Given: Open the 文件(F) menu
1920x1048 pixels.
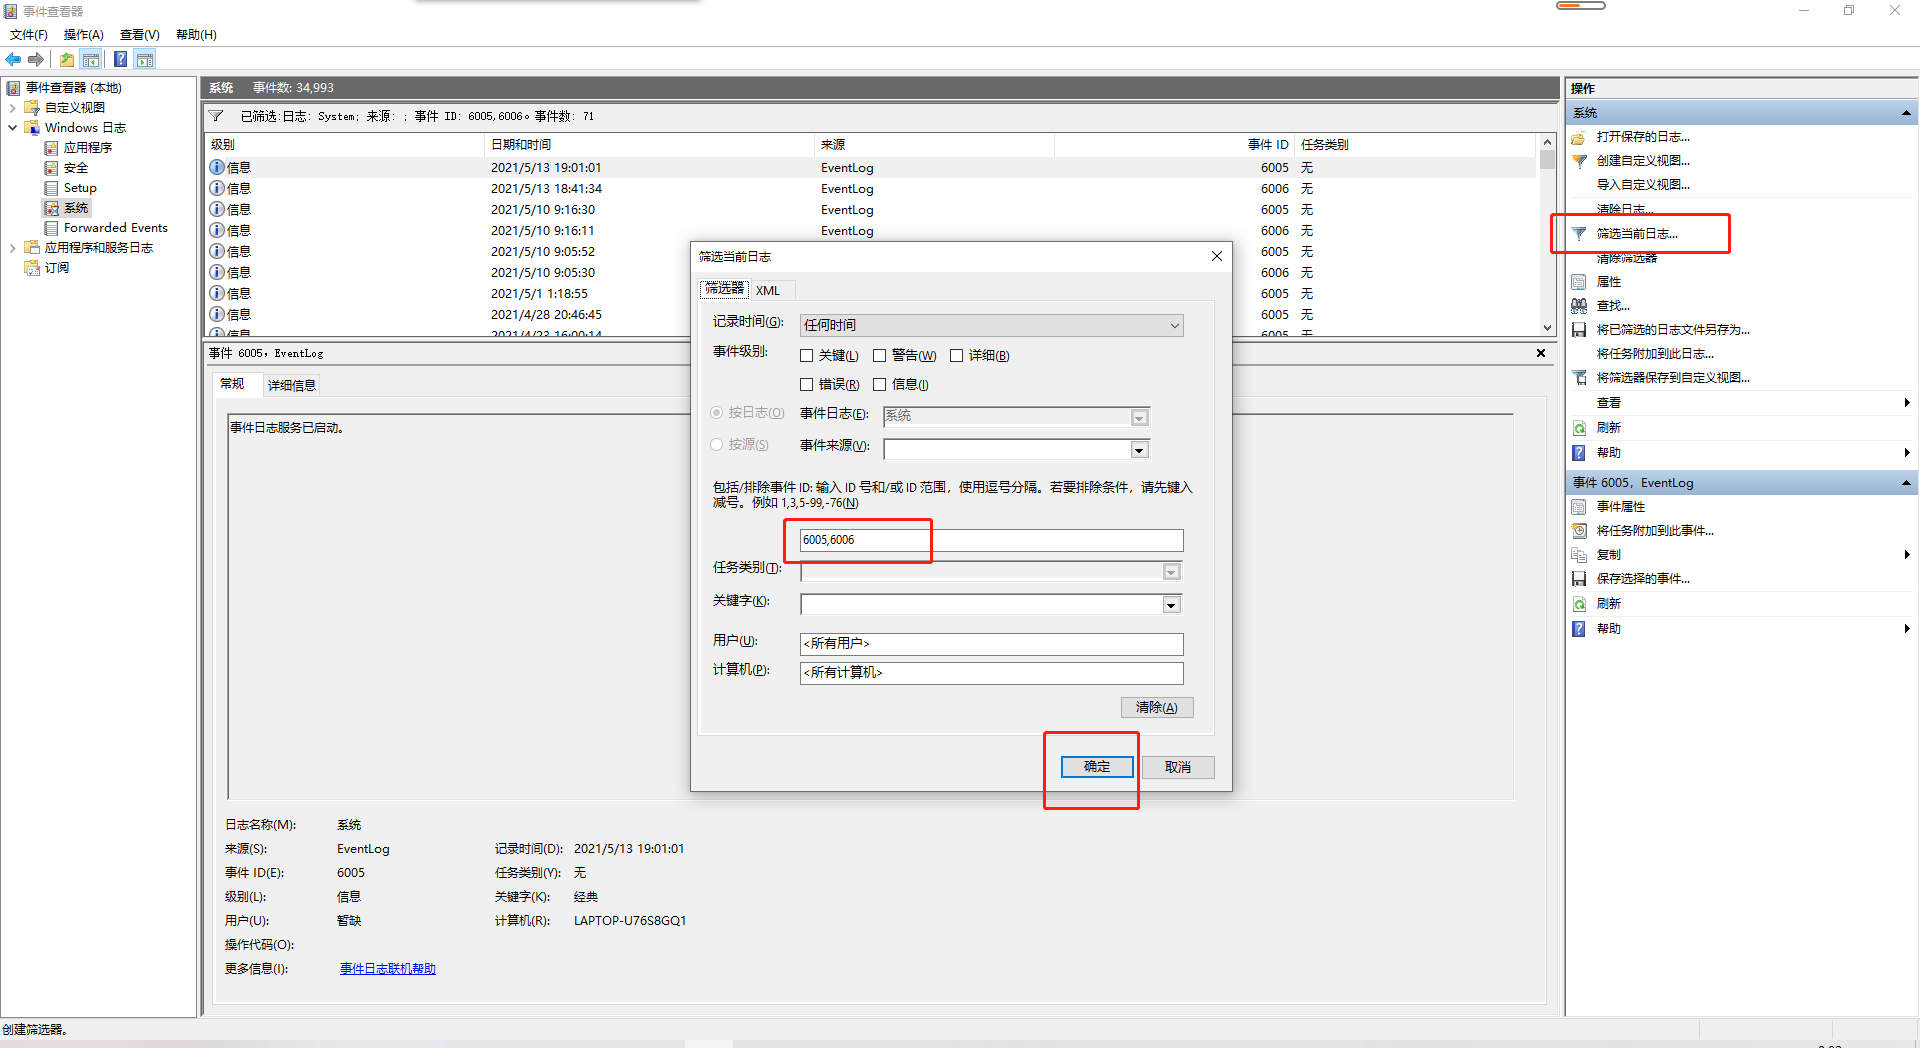Looking at the screenshot, I should point(29,35).
